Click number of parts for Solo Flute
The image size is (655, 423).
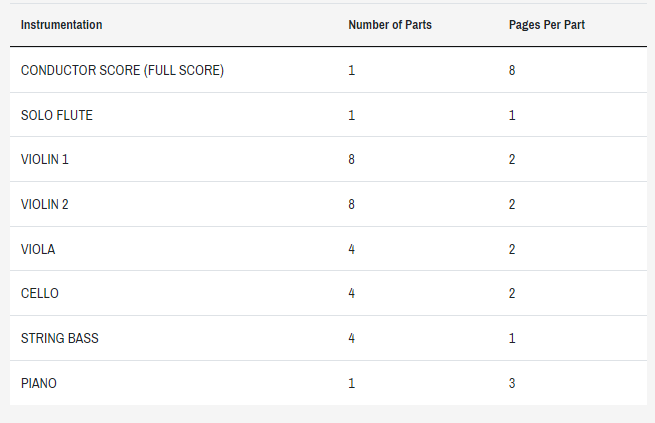[x=351, y=115]
